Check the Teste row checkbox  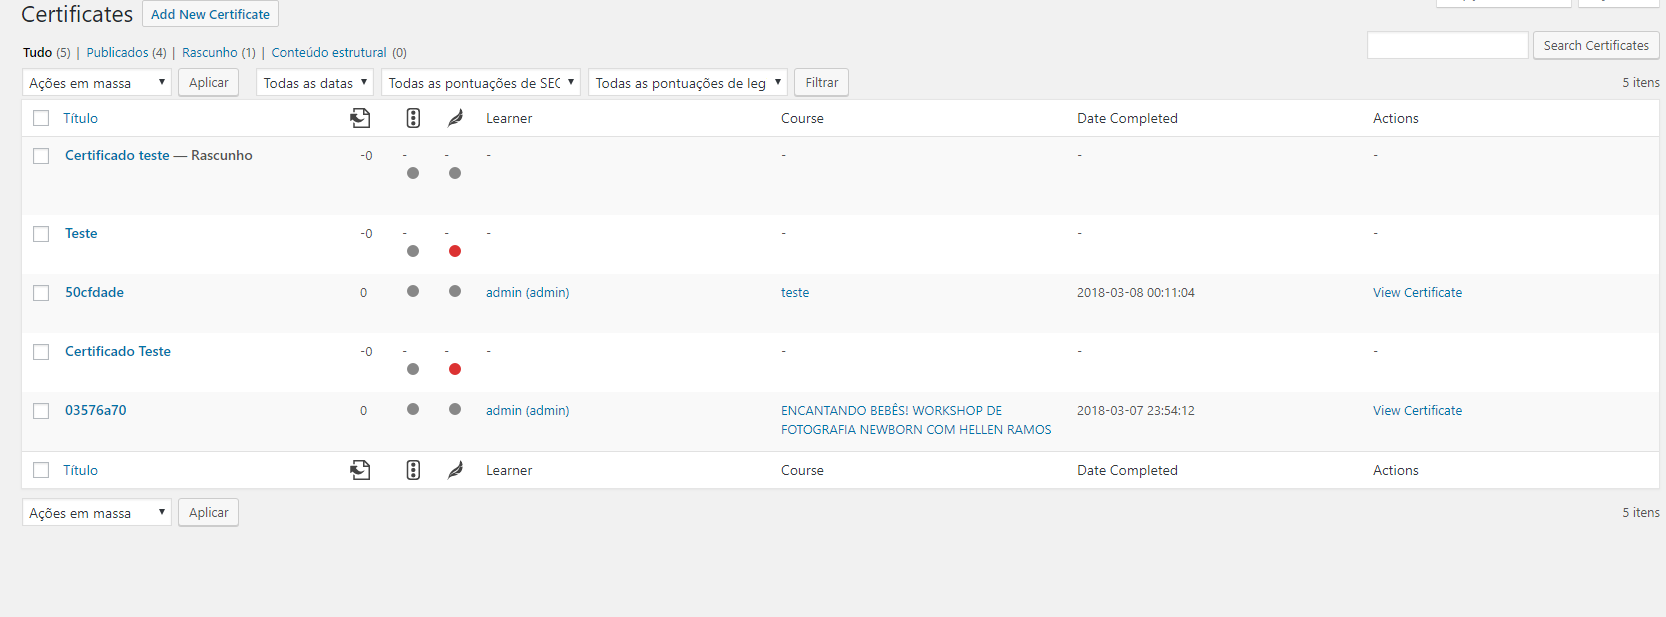point(41,234)
